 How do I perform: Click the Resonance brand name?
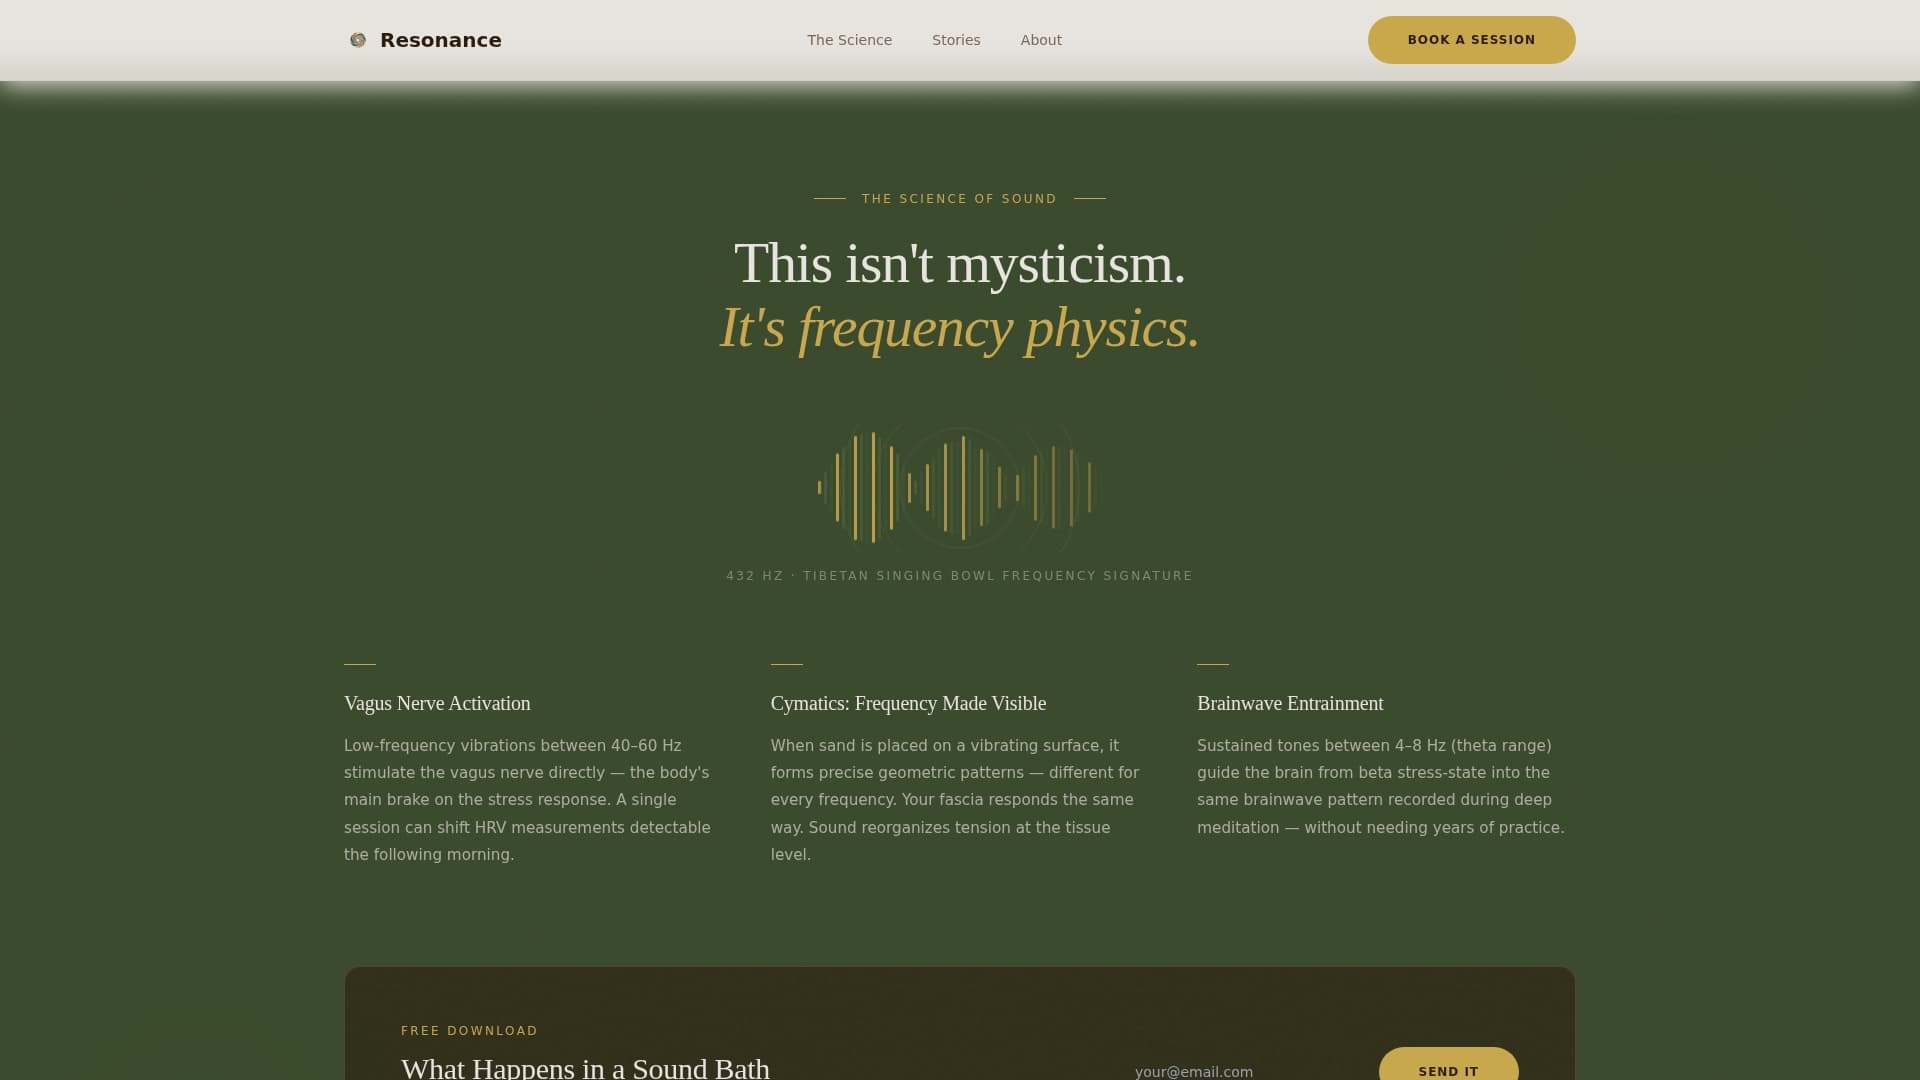tap(440, 40)
